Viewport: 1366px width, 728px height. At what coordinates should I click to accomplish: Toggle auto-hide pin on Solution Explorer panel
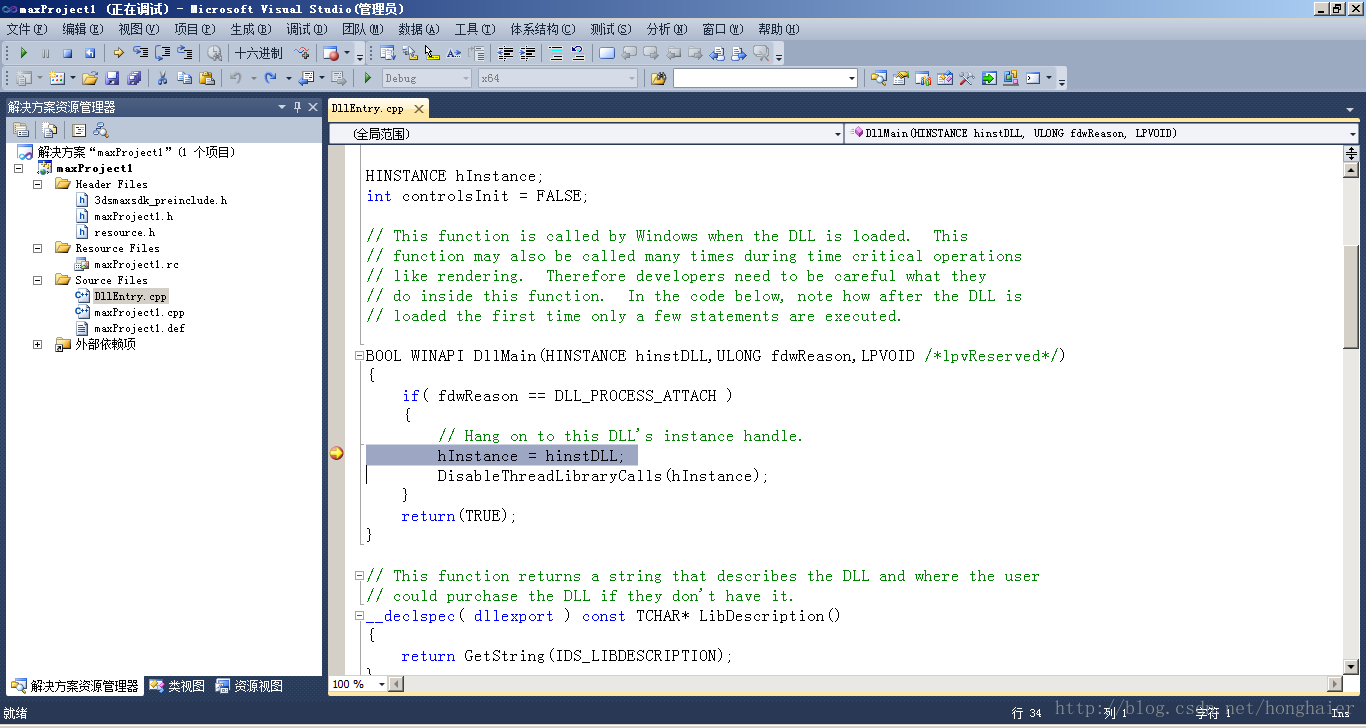click(297, 107)
